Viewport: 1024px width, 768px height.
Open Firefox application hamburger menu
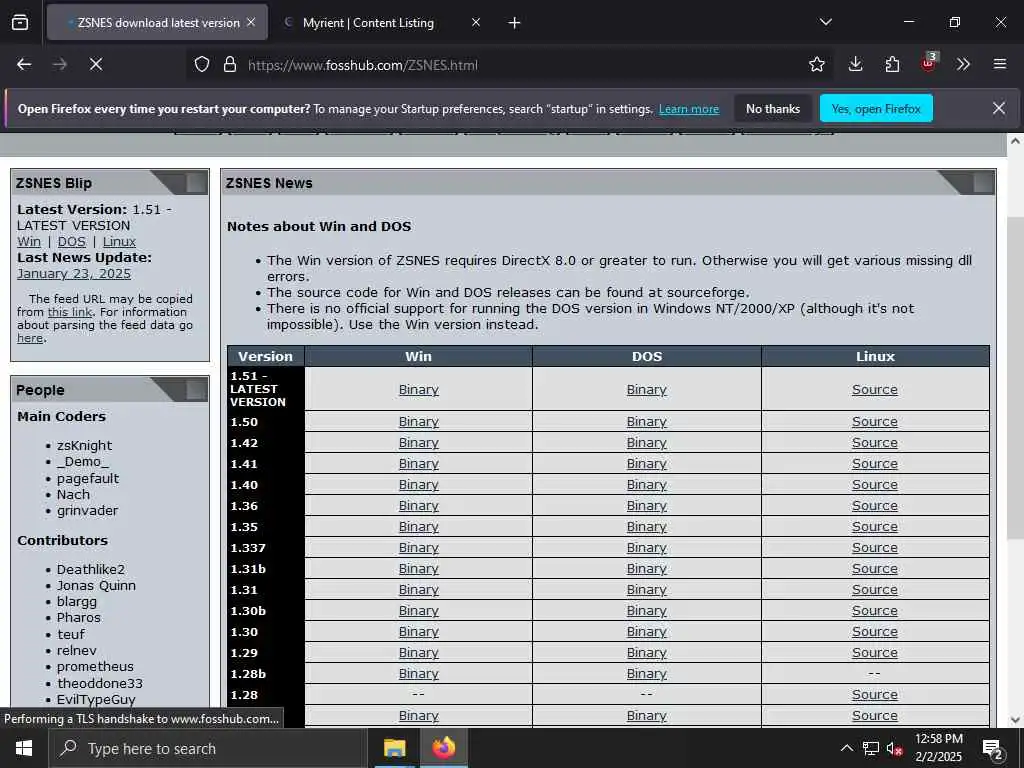point(1000,64)
